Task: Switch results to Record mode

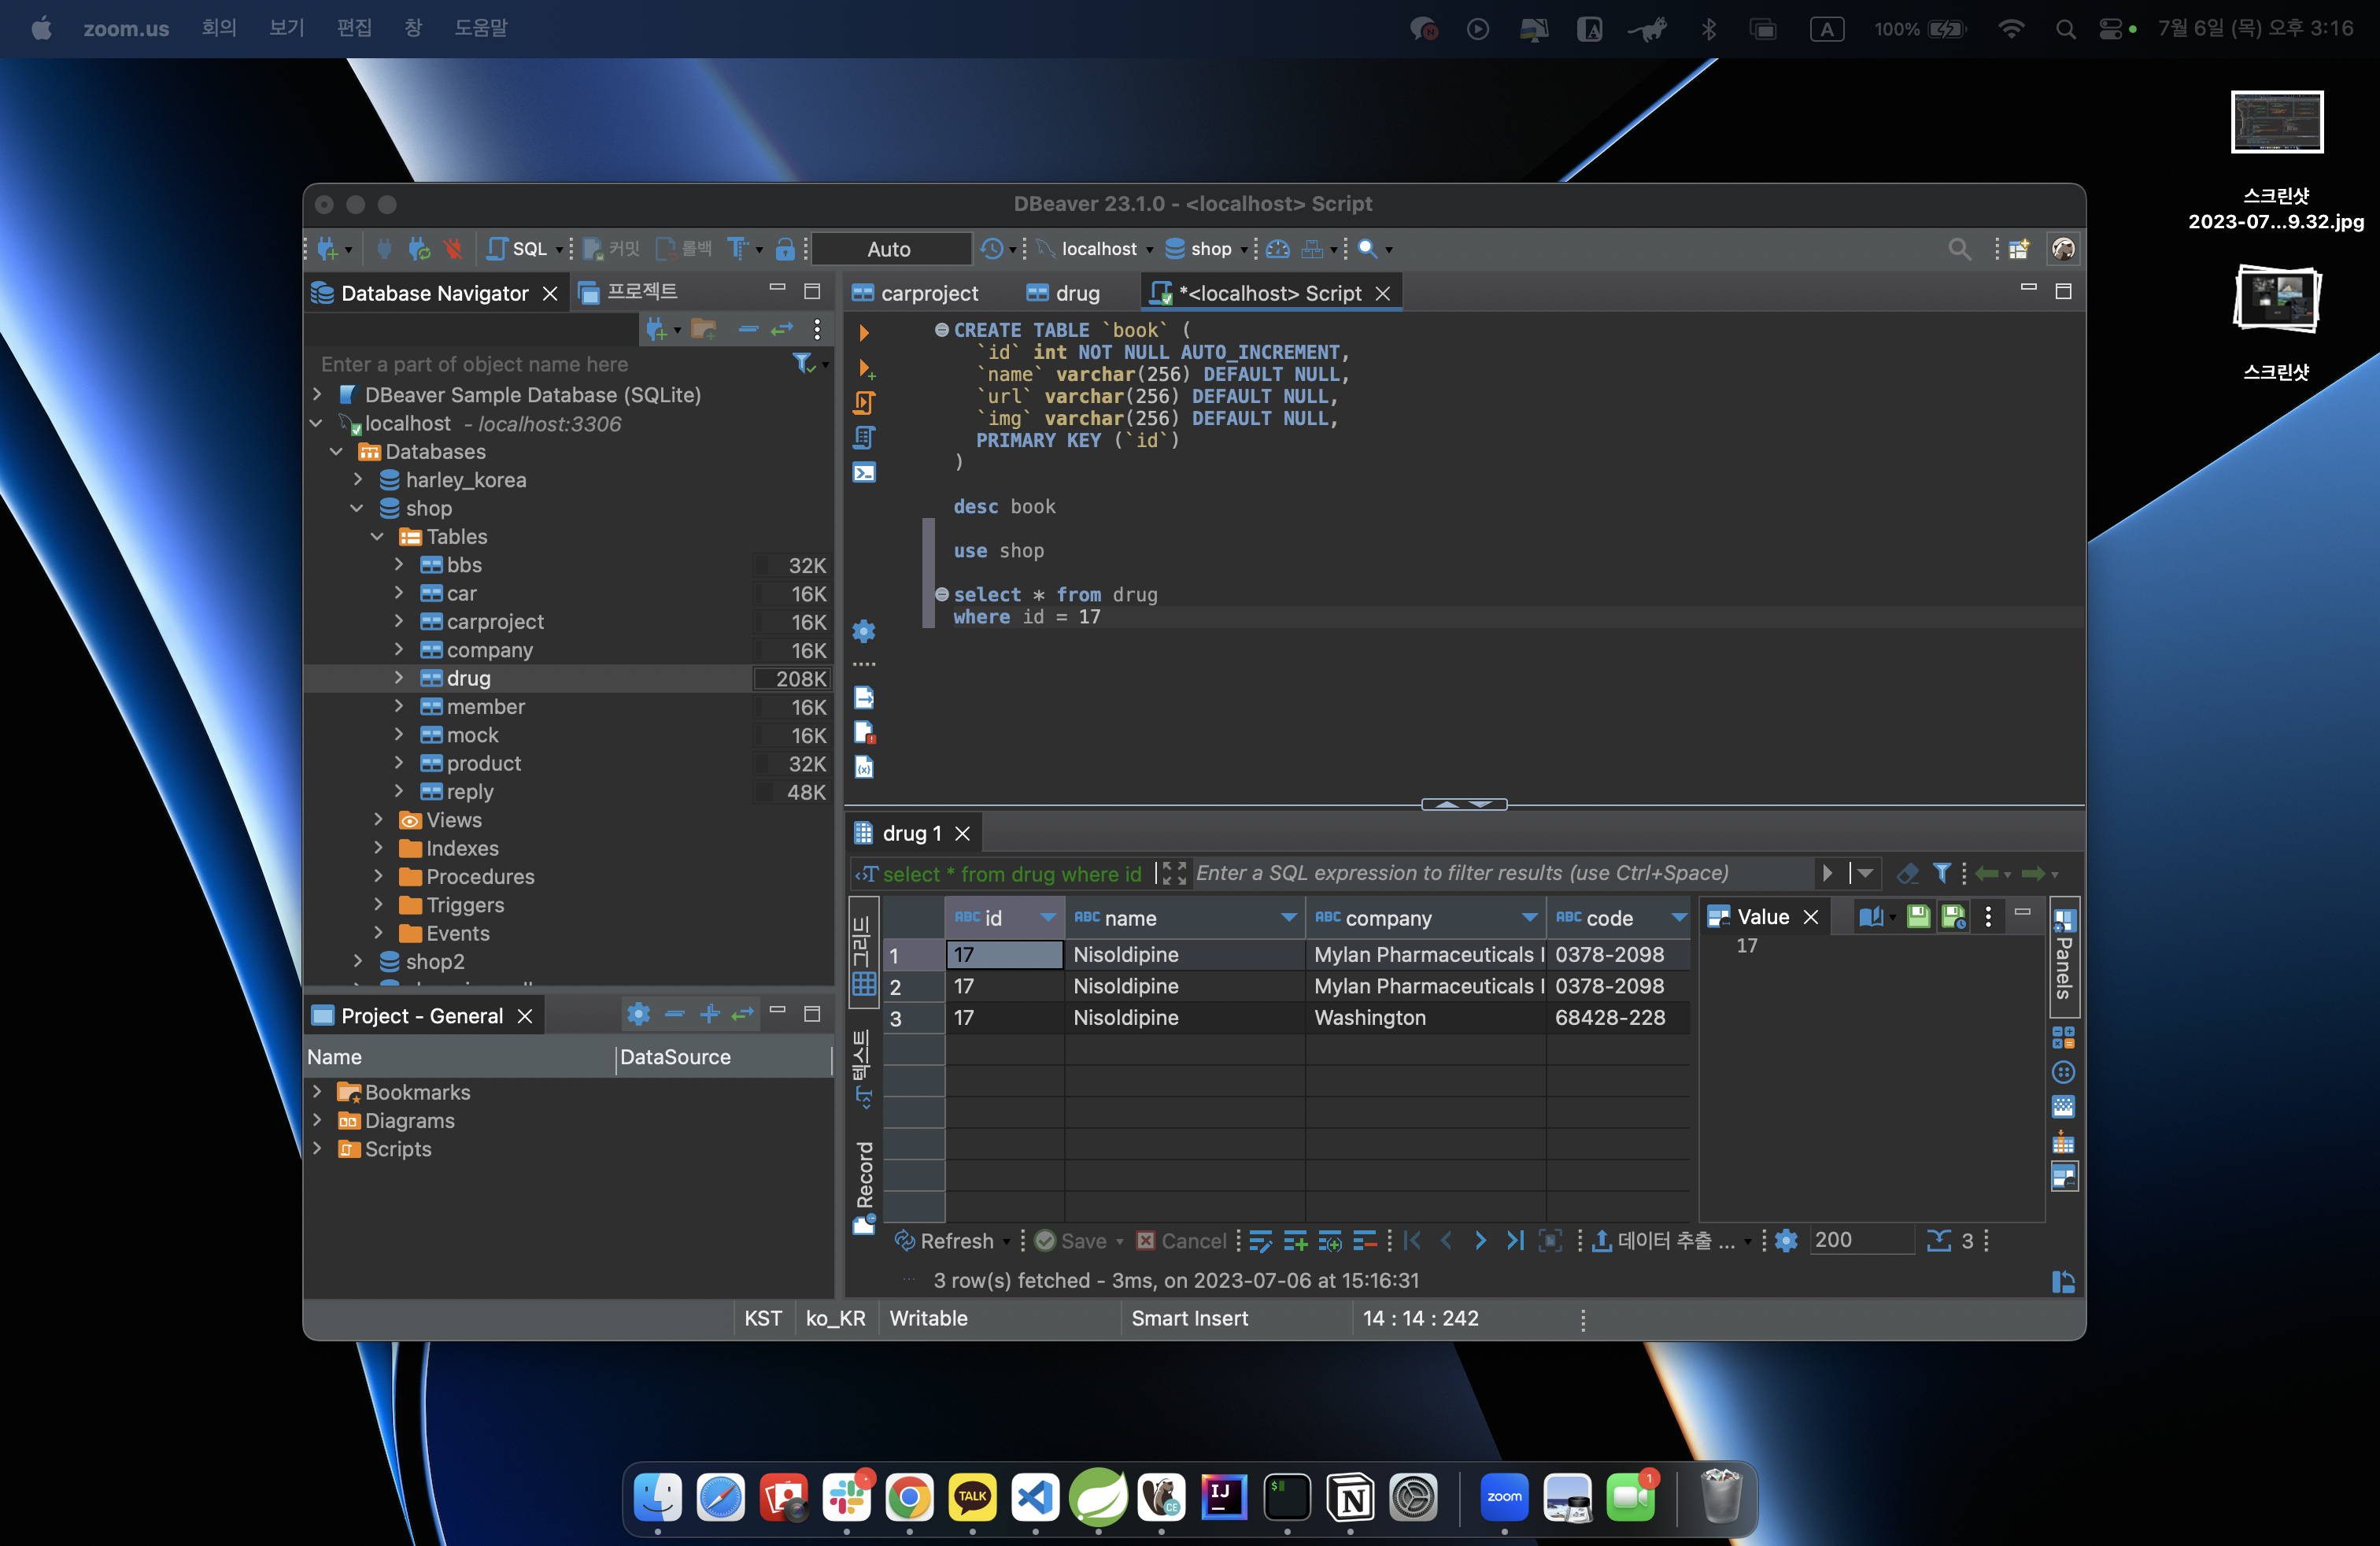Action: point(864,1186)
